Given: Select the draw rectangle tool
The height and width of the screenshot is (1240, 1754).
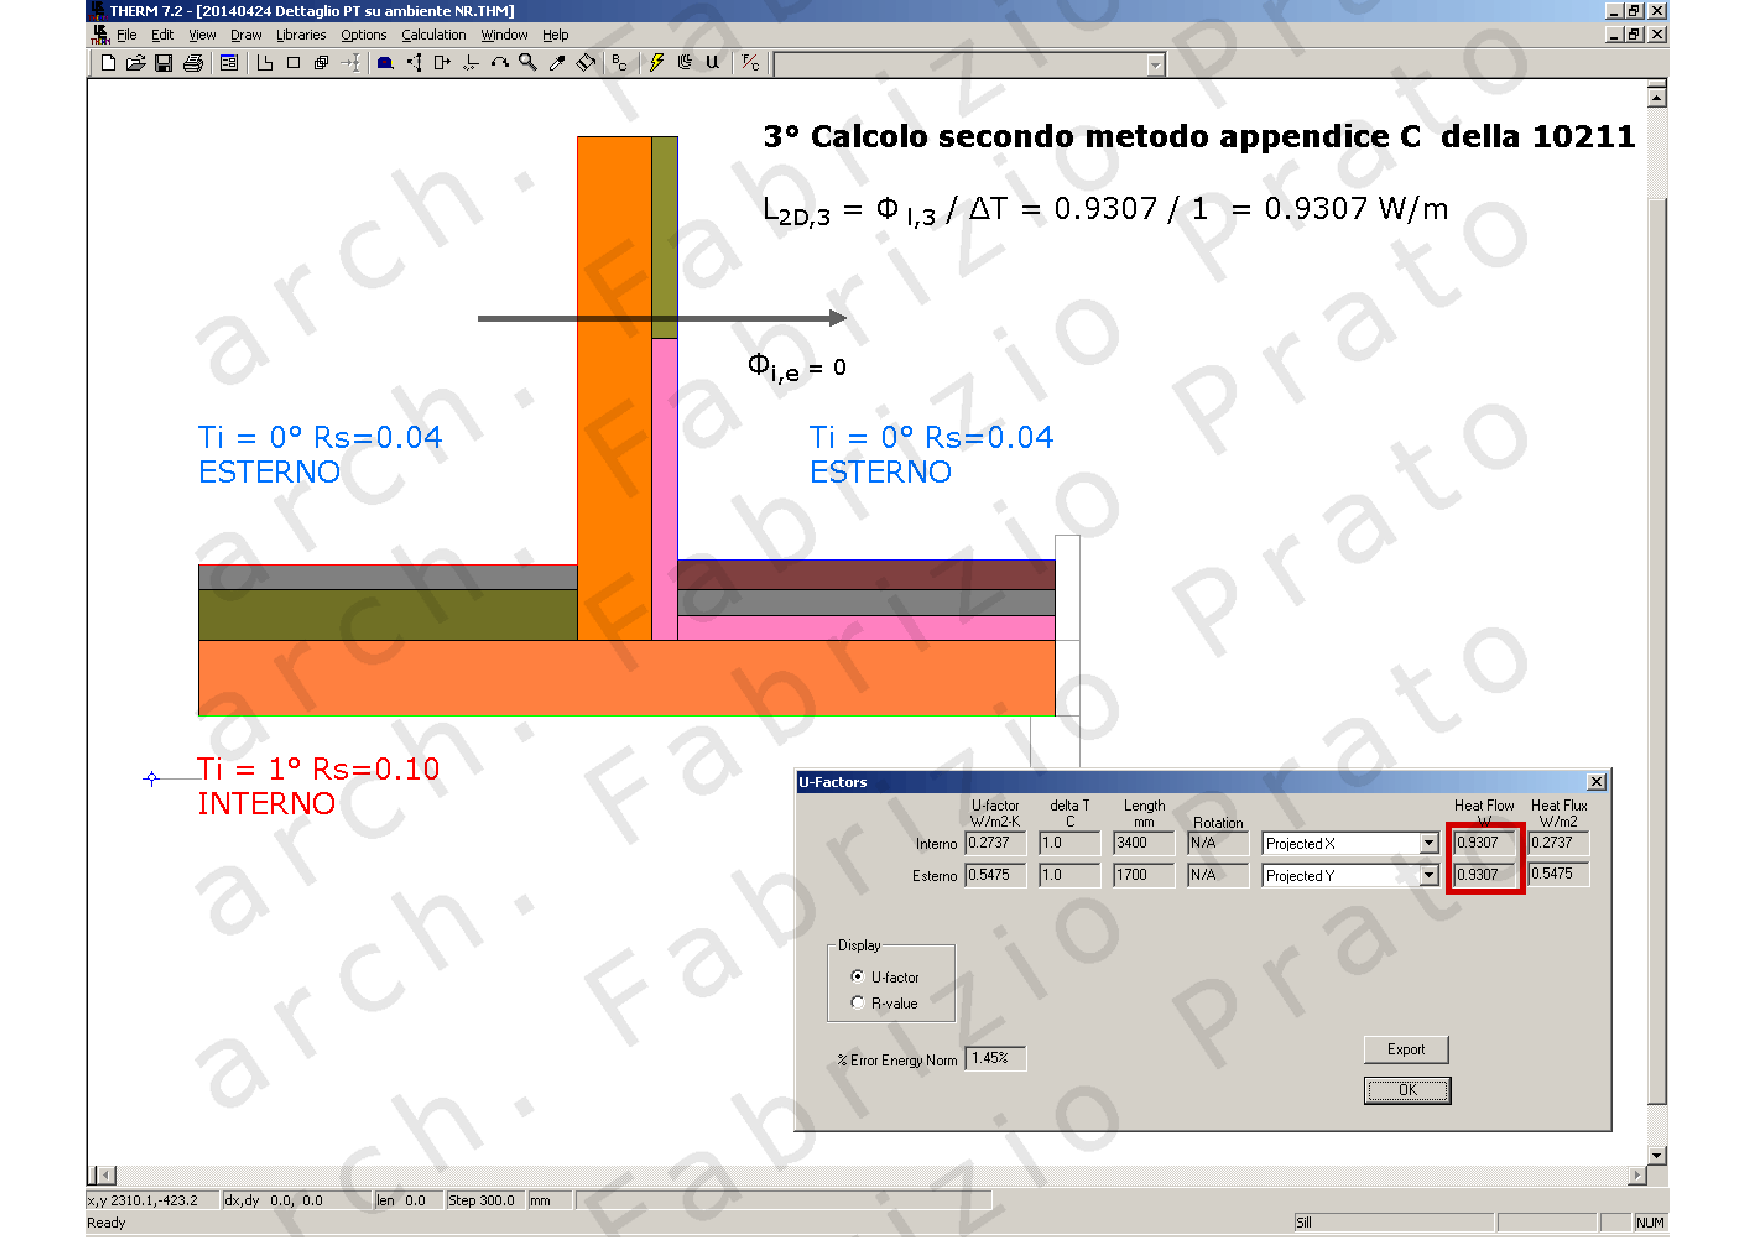Looking at the screenshot, I should tap(293, 63).
